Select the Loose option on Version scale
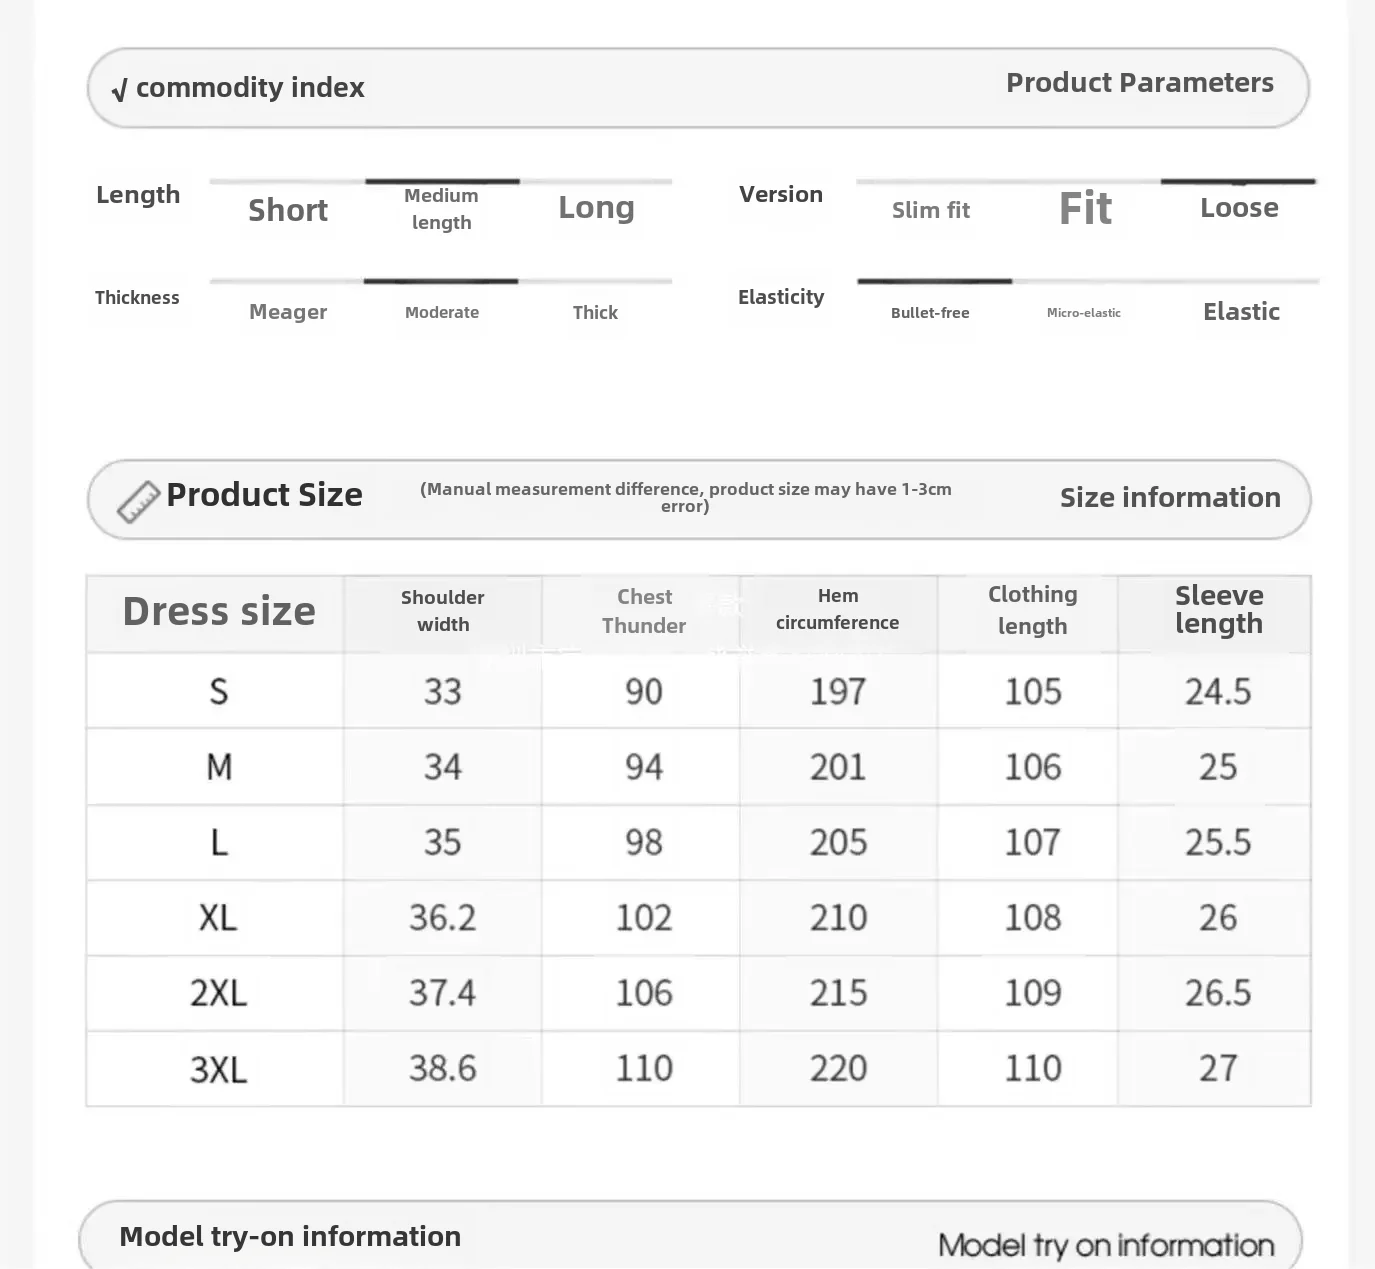The image size is (1375, 1269). tap(1239, 207)
